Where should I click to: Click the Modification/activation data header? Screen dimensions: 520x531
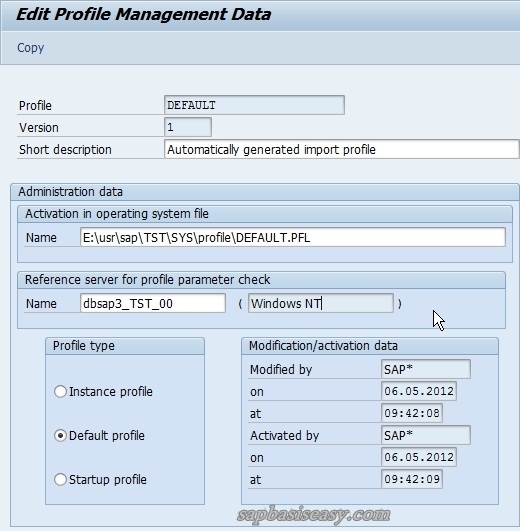370,346
